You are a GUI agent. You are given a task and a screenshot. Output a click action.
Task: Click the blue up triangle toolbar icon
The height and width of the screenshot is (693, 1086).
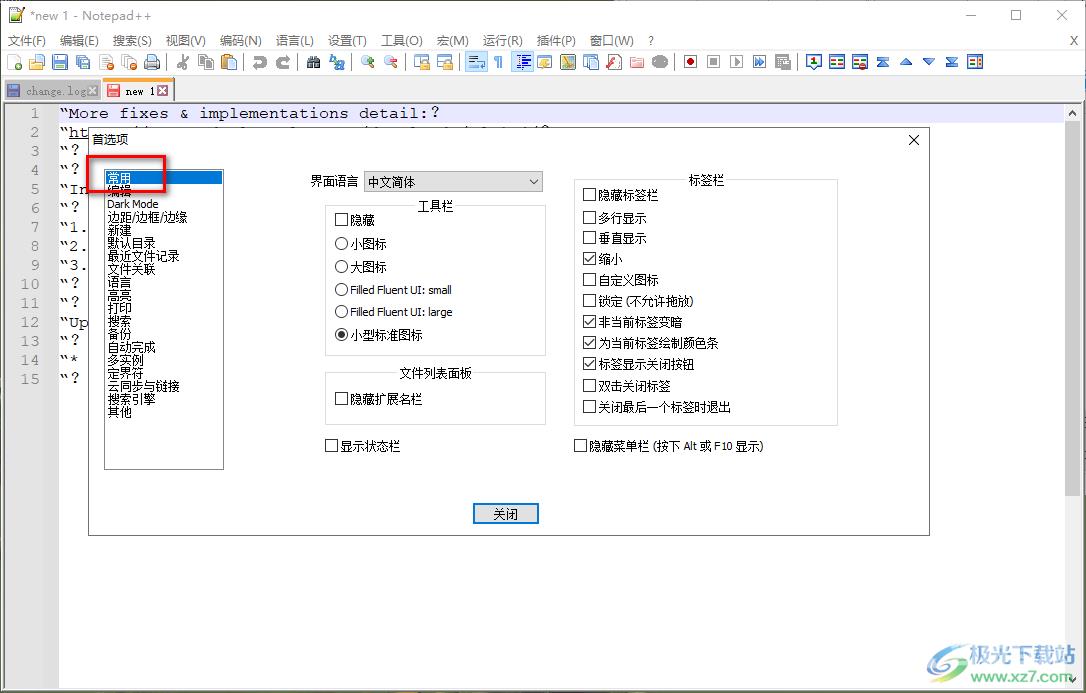tap(906, 62)
